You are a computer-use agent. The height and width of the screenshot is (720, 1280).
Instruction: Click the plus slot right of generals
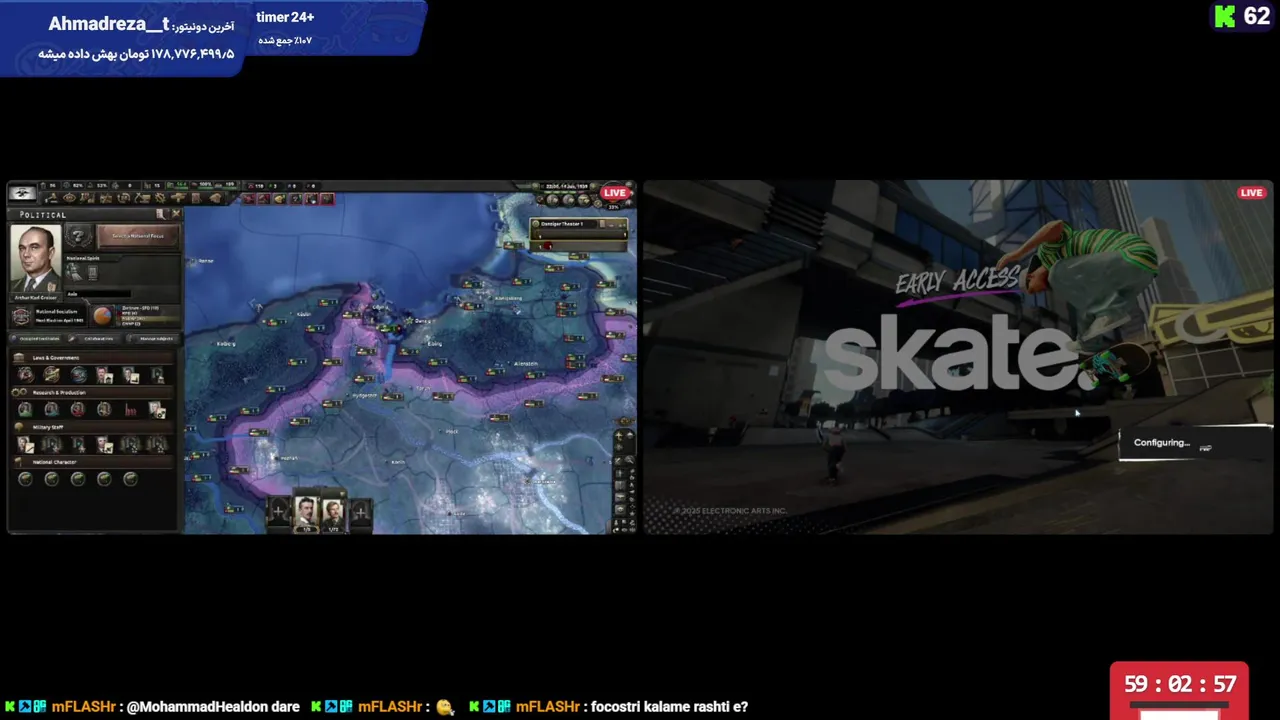click(x=360, y=513)
